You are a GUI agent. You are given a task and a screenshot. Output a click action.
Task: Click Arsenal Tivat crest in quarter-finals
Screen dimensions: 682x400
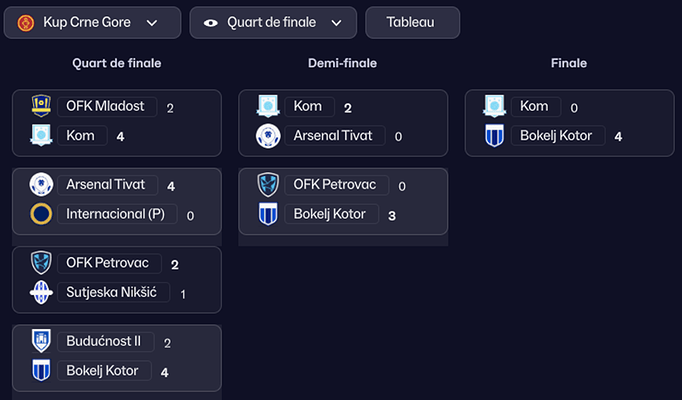click(41, 185)
